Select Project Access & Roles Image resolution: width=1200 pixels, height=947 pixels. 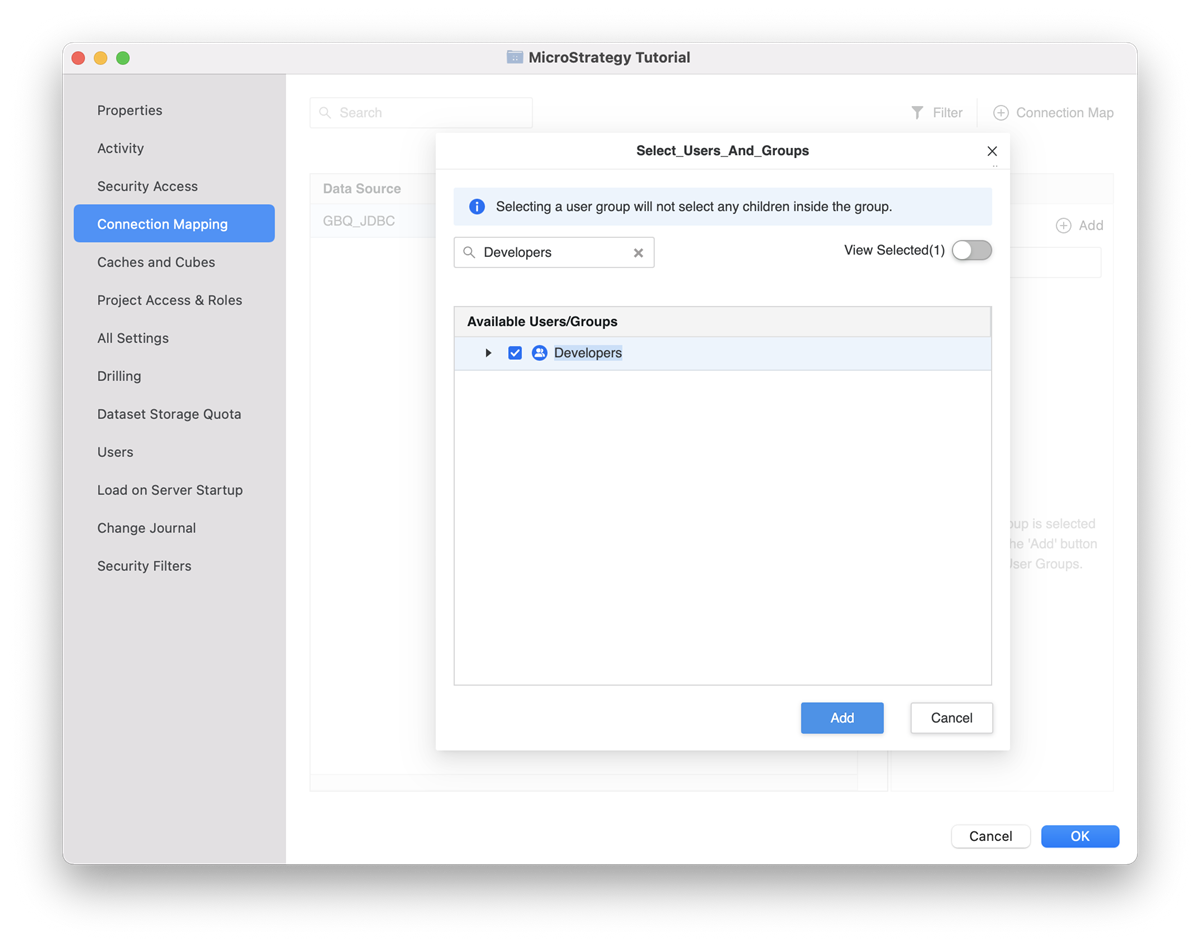click(169, 300)
